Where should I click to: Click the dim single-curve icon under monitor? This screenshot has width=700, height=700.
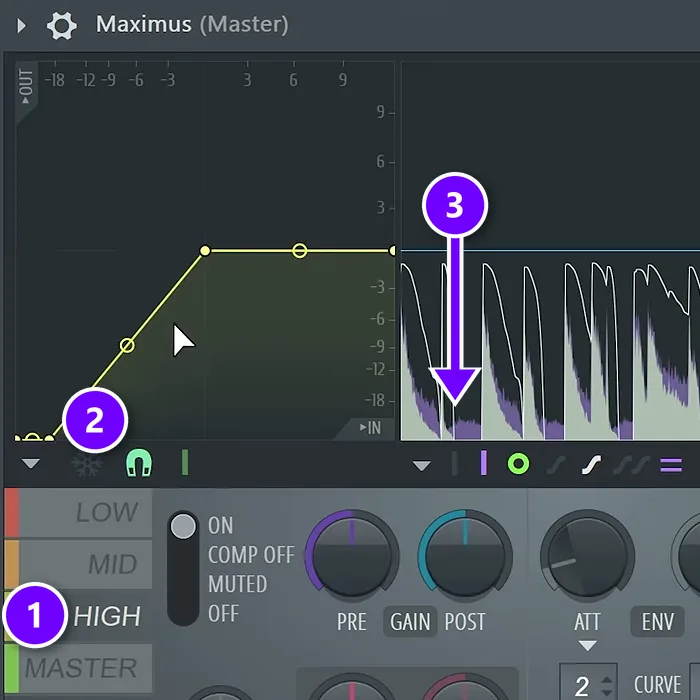[557, 466]
